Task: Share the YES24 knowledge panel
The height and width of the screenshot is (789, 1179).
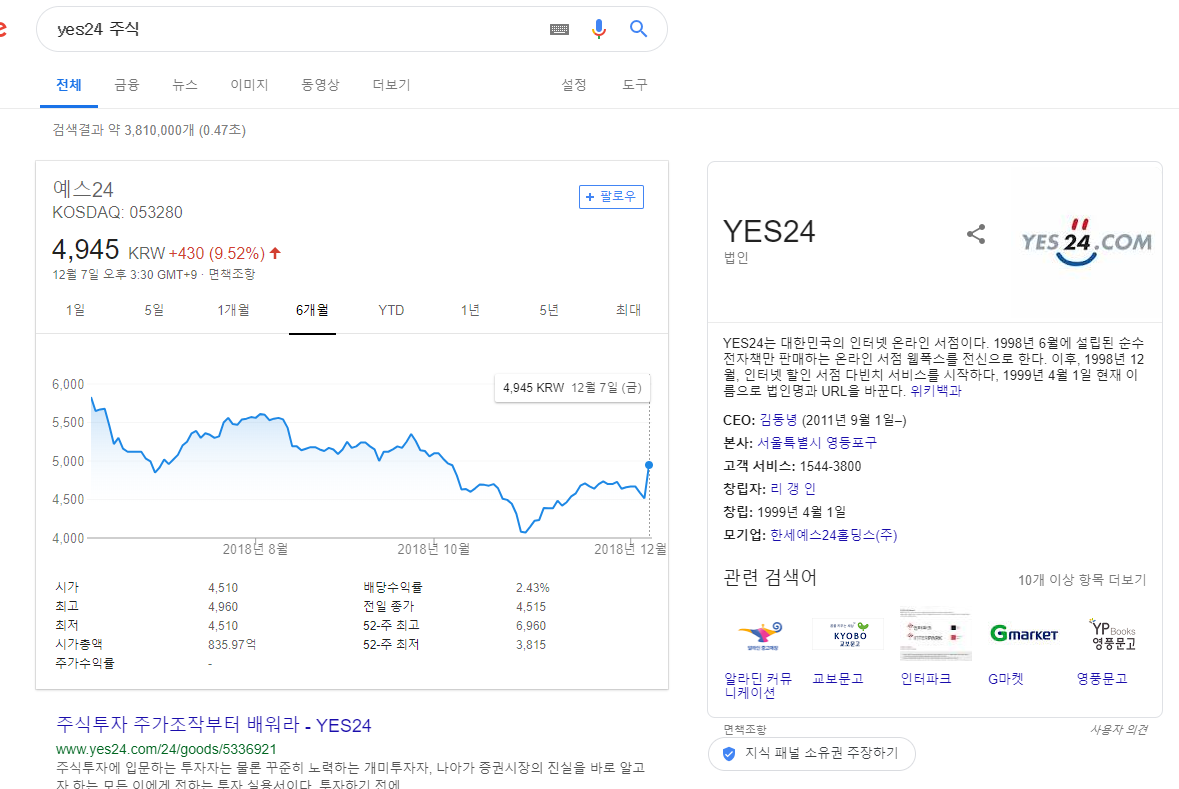Action: click(x=976, y=234)
